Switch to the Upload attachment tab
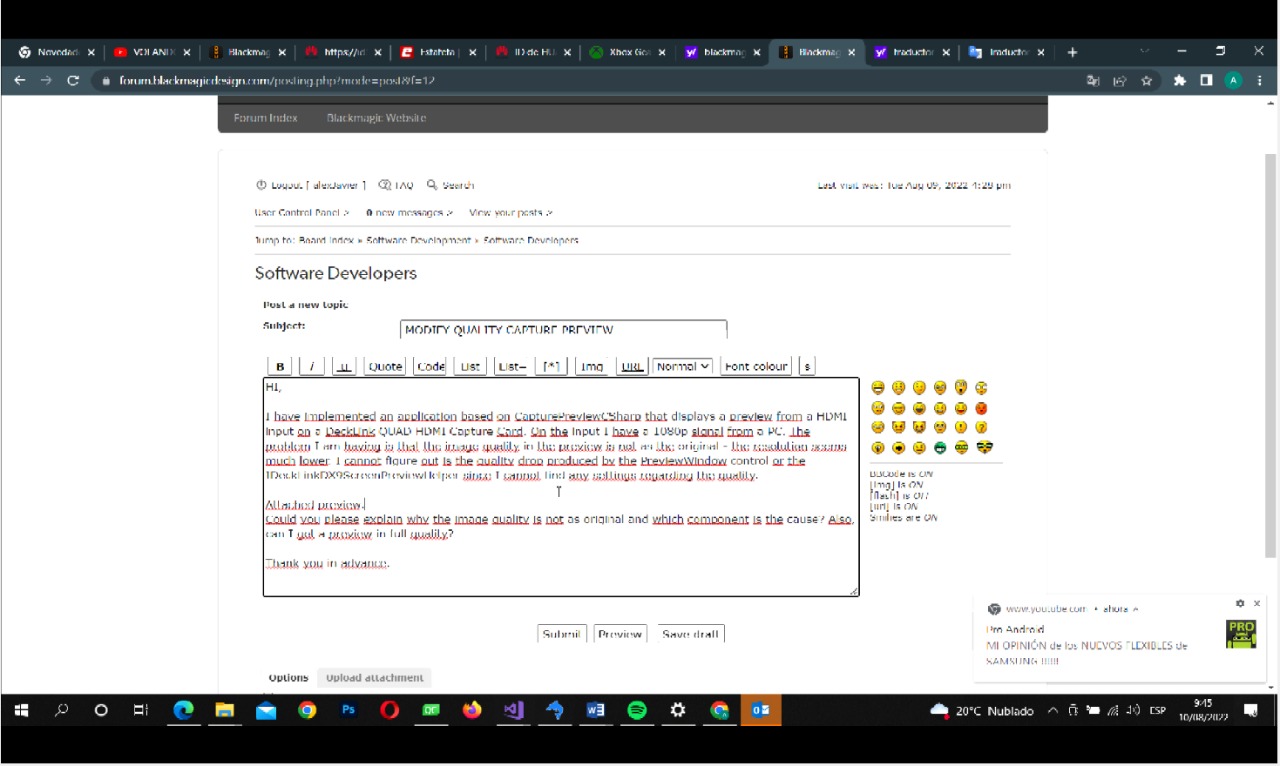Viewport: 1280px width, 766px height. pyautogui.click(x=374, y=678)
